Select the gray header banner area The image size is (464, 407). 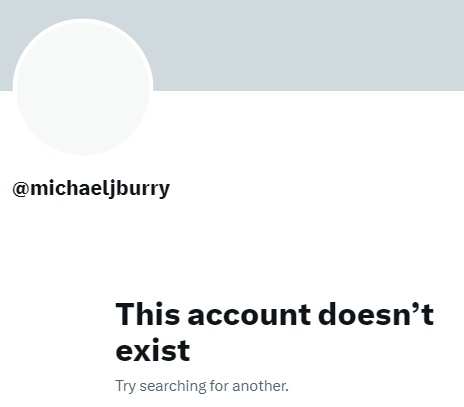pos(232,45)
